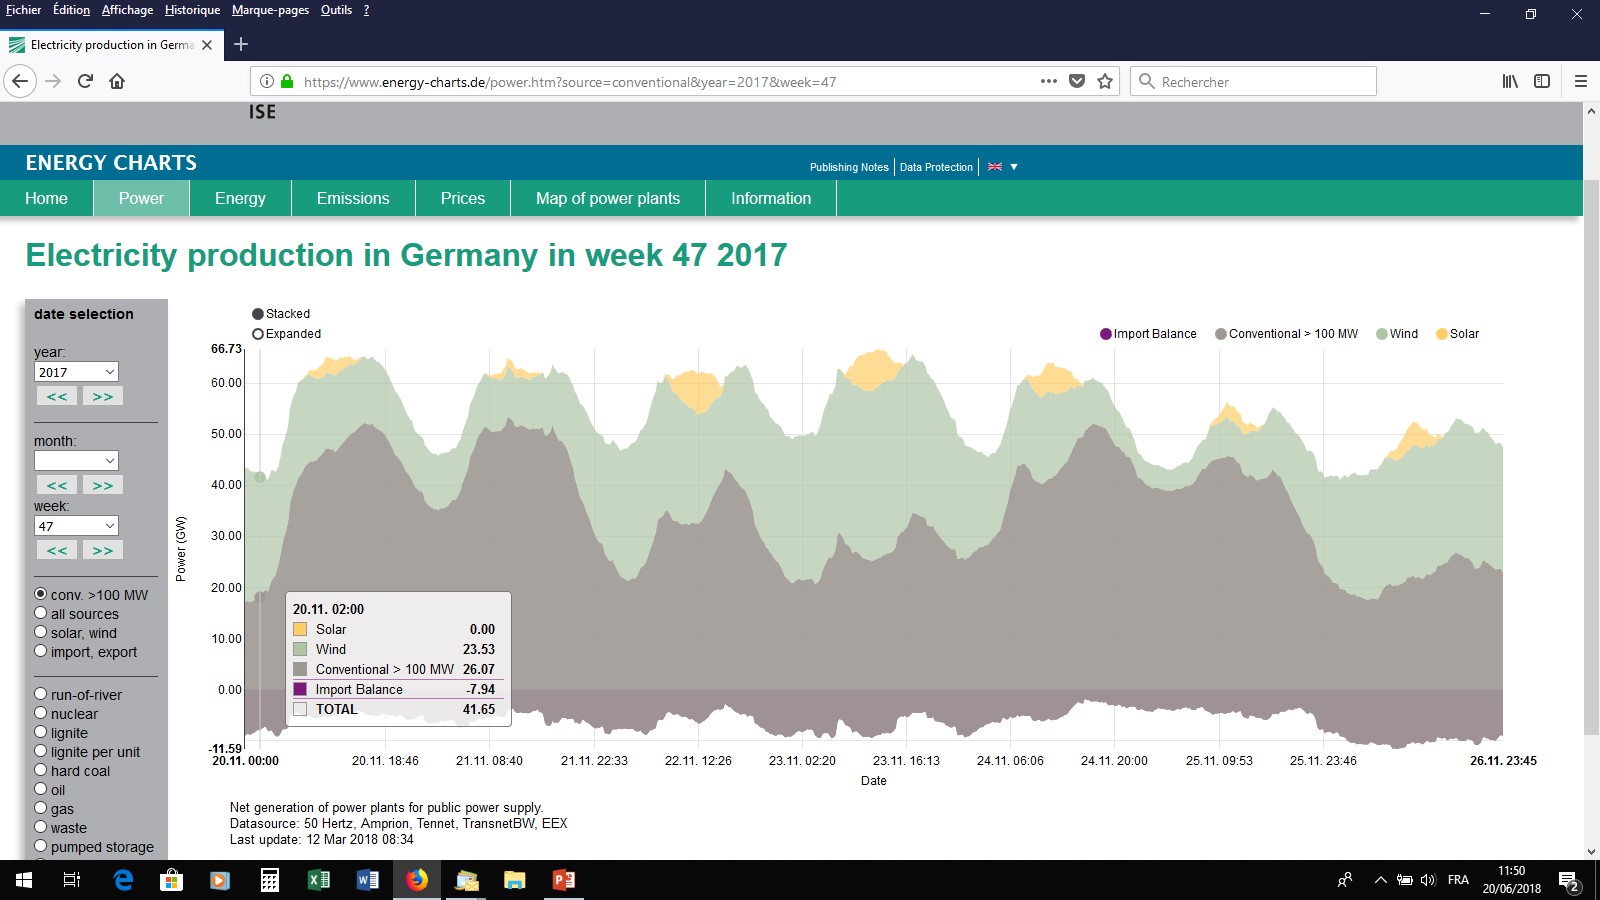Switch to Firefox in taskbar
This screenshot has width=1600, height=900.
[417, 880]
